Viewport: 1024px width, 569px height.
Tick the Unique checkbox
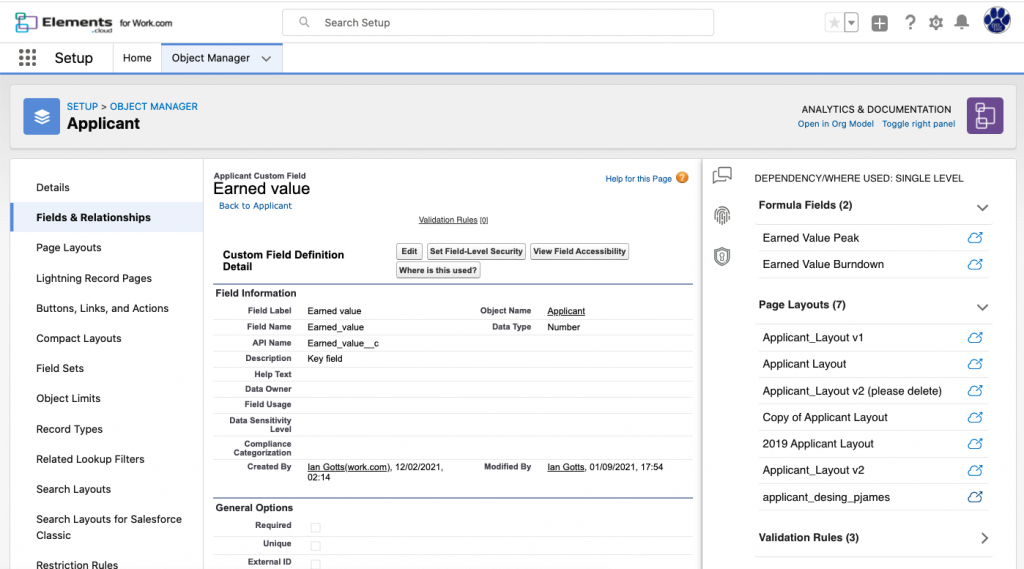pos(316,545)
